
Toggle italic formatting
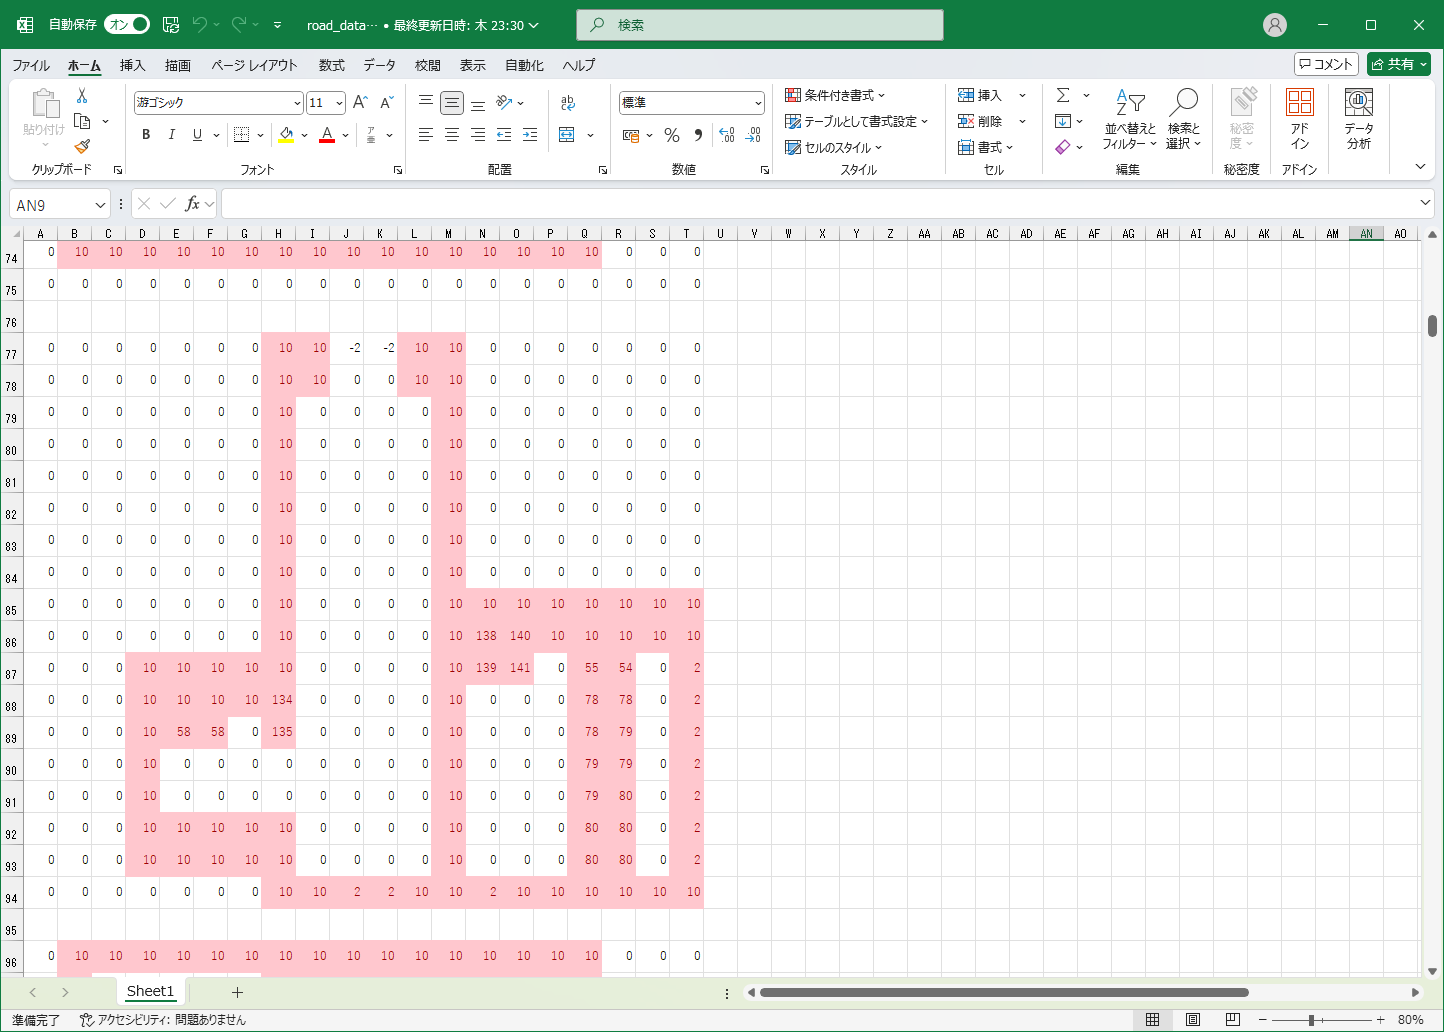tap(172, 135)
